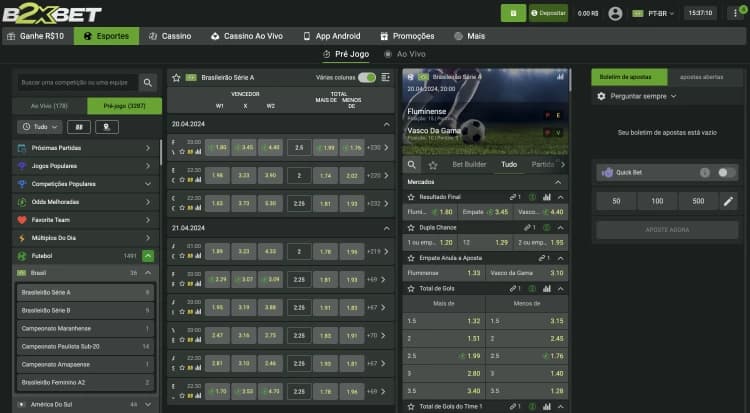Open the Tudo time filter dropdown
The image size is (750, 413).
coord(40,127)
